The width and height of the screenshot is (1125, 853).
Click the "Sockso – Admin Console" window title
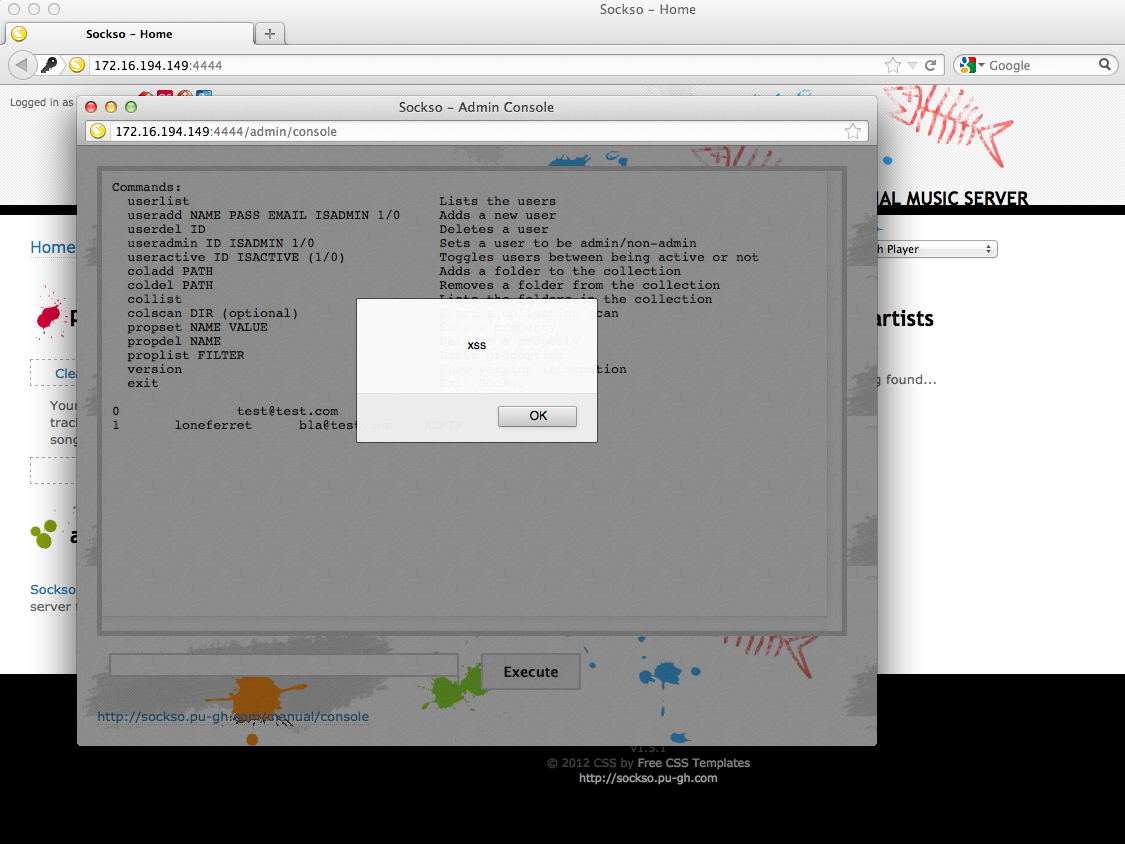click(476, 107)
